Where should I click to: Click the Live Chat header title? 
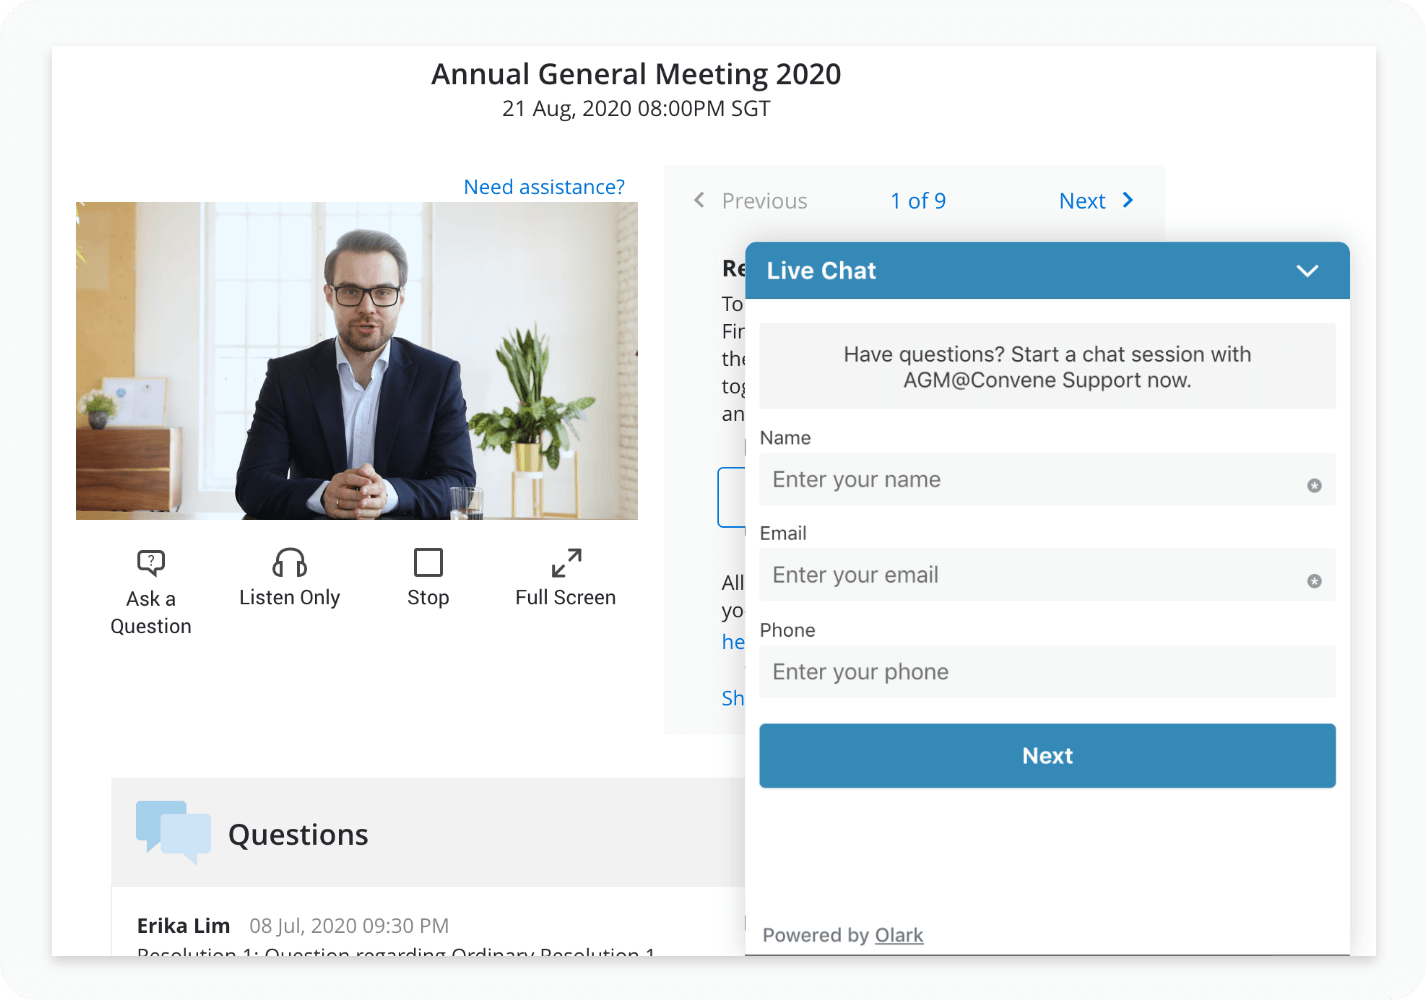coord(821,271)
